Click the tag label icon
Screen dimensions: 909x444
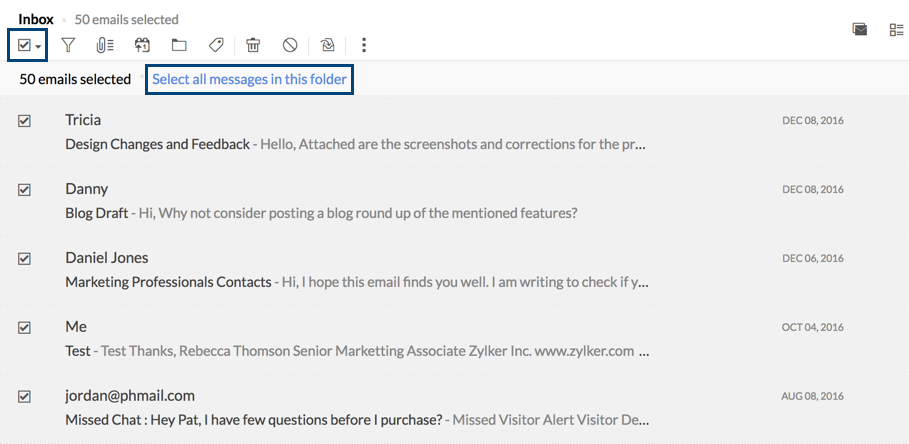point(215,45)
